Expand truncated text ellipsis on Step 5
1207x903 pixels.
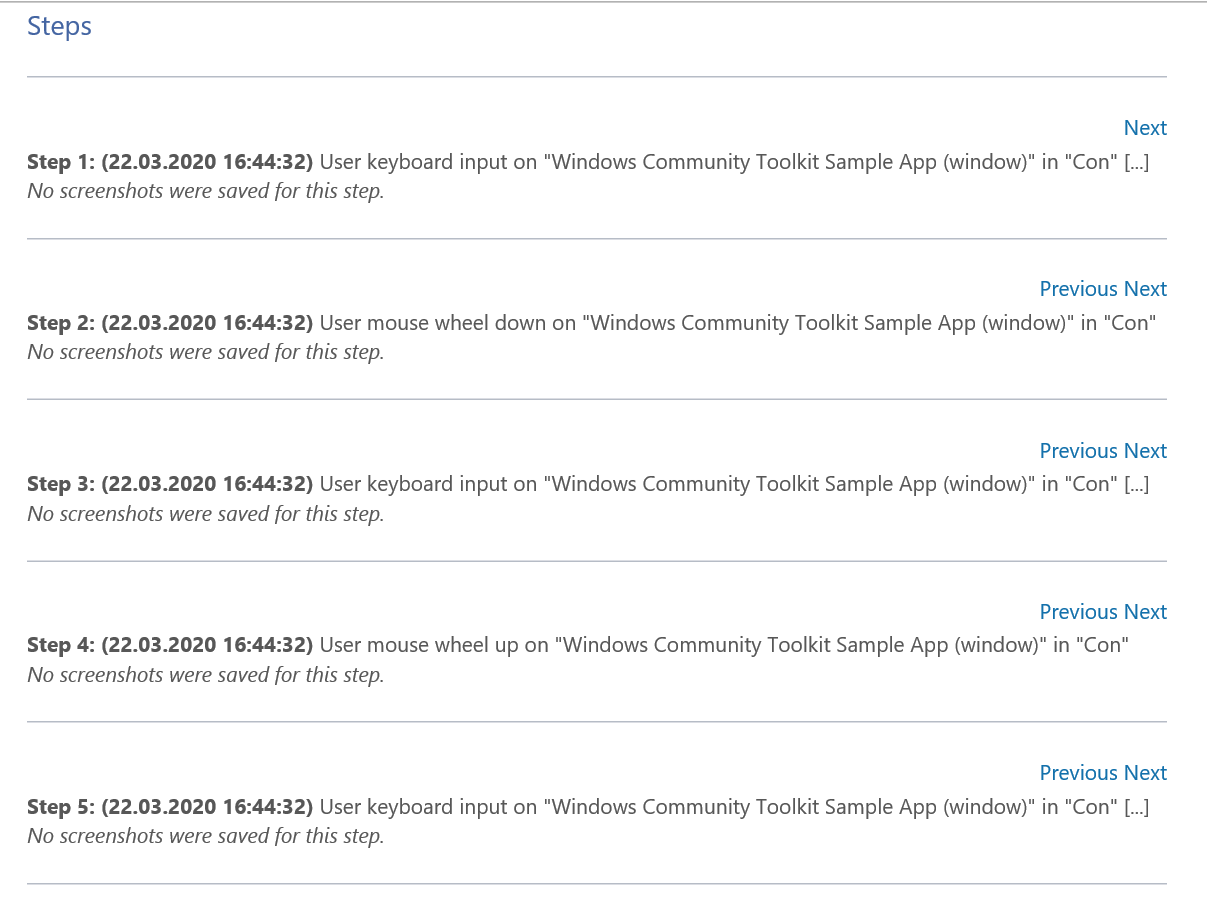click(x=1136, y=806)
